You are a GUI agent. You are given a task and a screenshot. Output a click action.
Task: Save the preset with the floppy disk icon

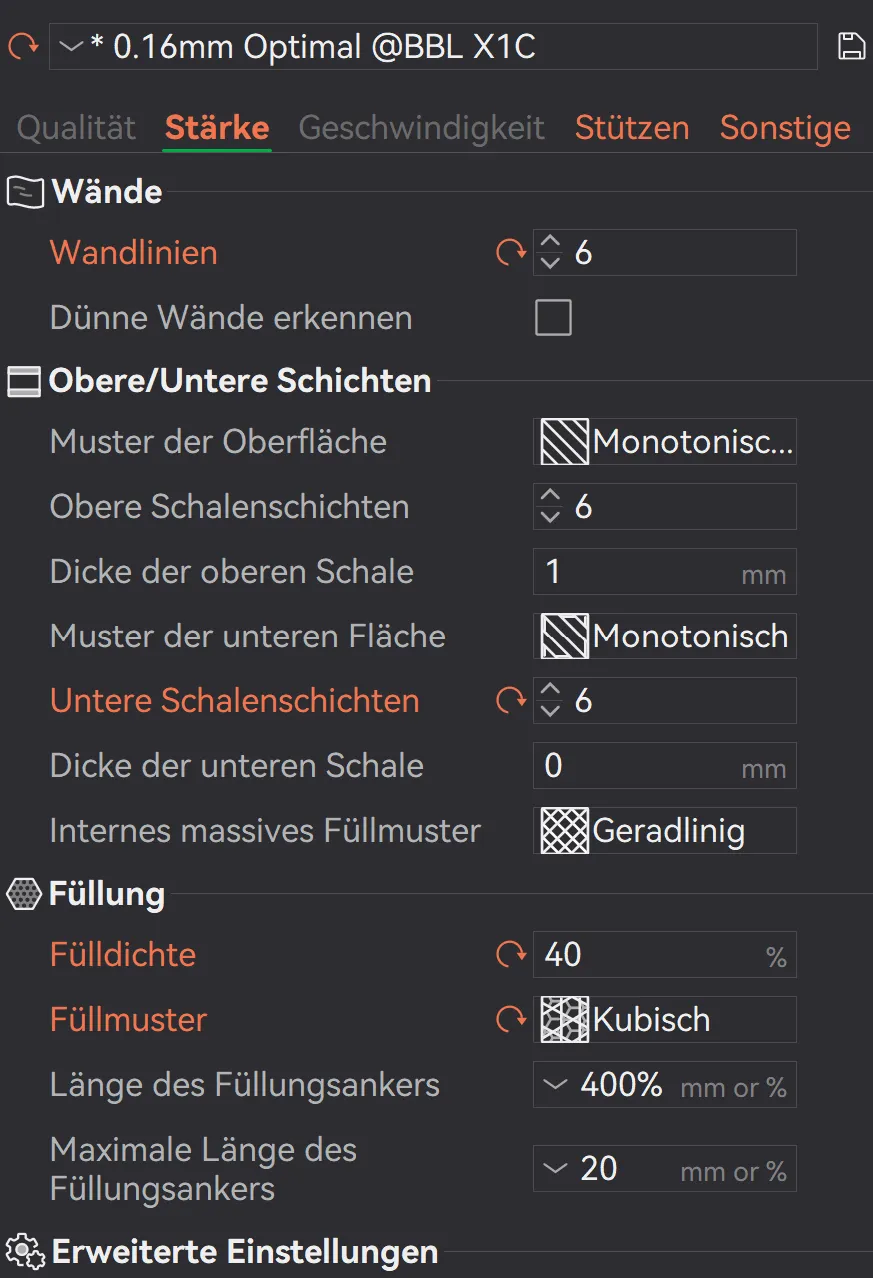[851, 46]
